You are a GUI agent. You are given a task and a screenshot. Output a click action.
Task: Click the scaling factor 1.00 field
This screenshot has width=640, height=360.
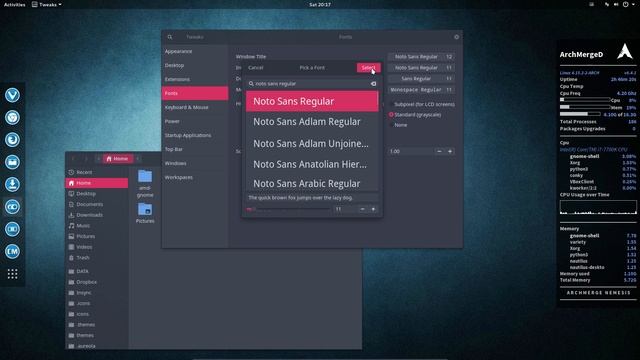point(411,151)
